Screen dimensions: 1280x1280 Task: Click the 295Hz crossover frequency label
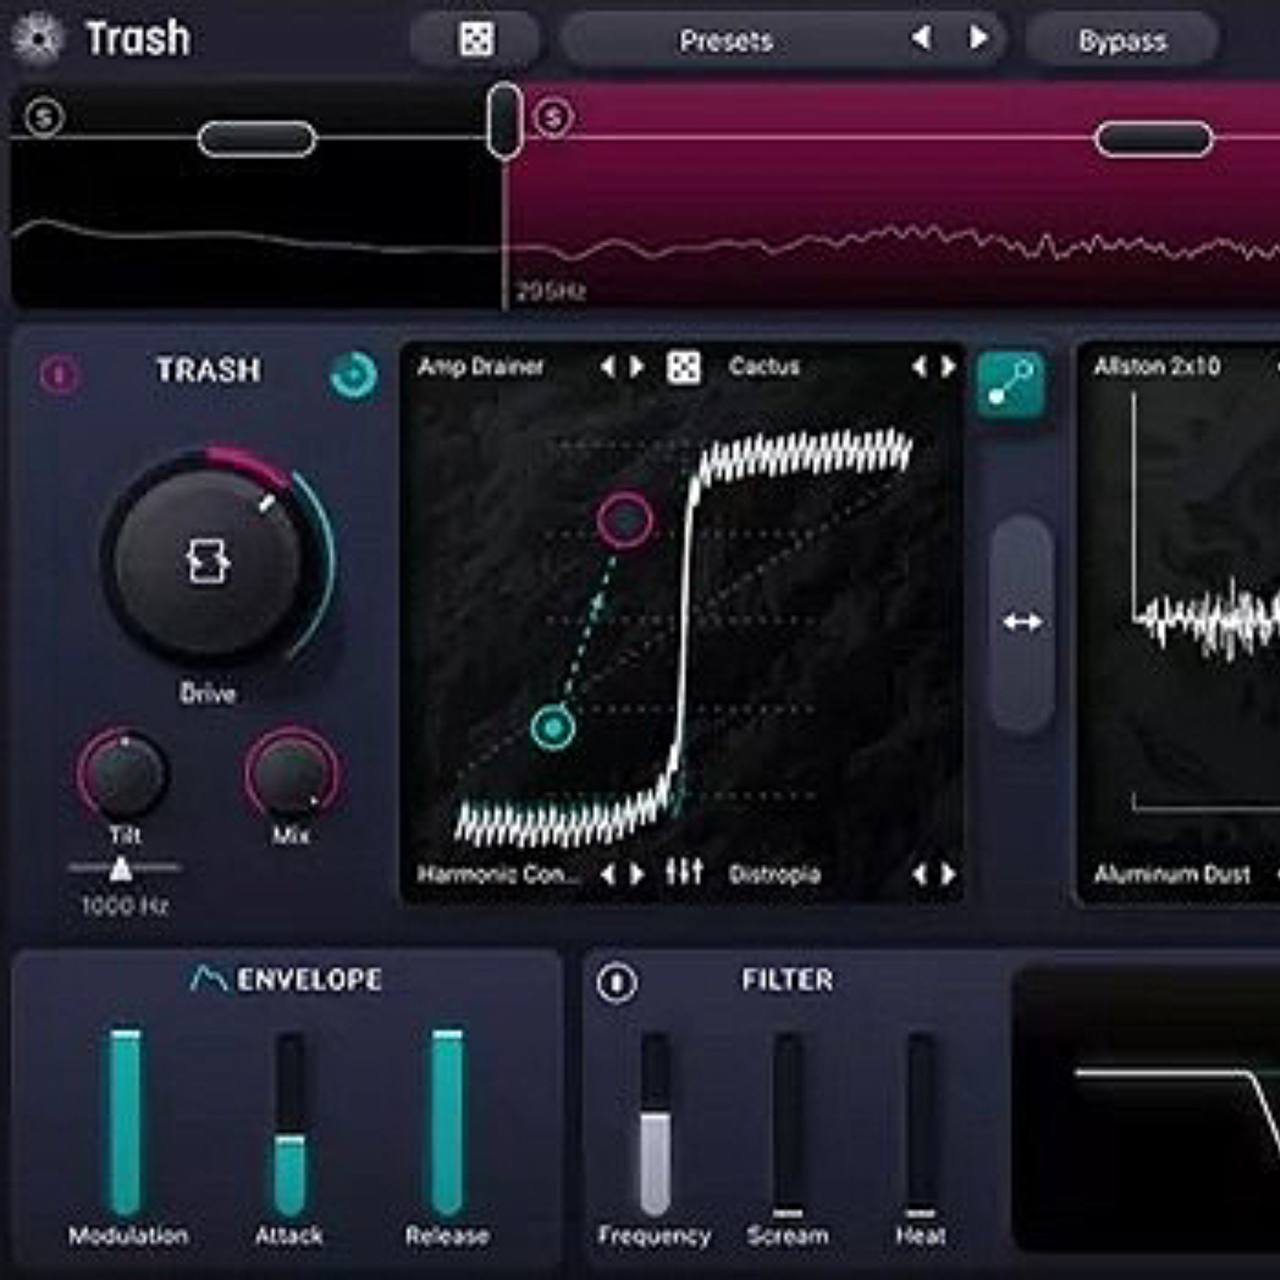click(x=550, y=291)
